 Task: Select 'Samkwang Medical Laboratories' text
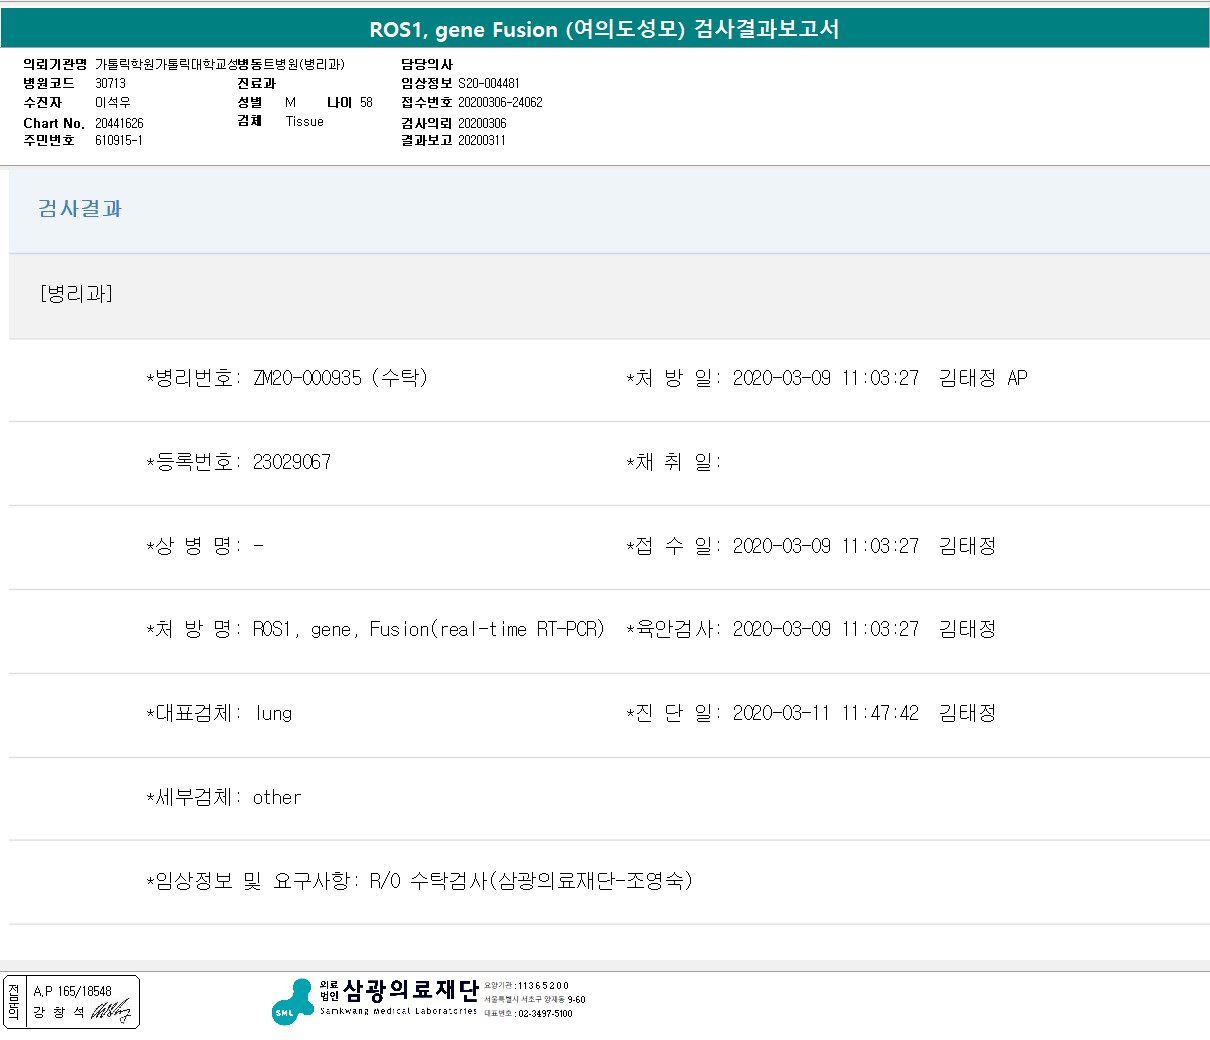(x=398, y=1011)
